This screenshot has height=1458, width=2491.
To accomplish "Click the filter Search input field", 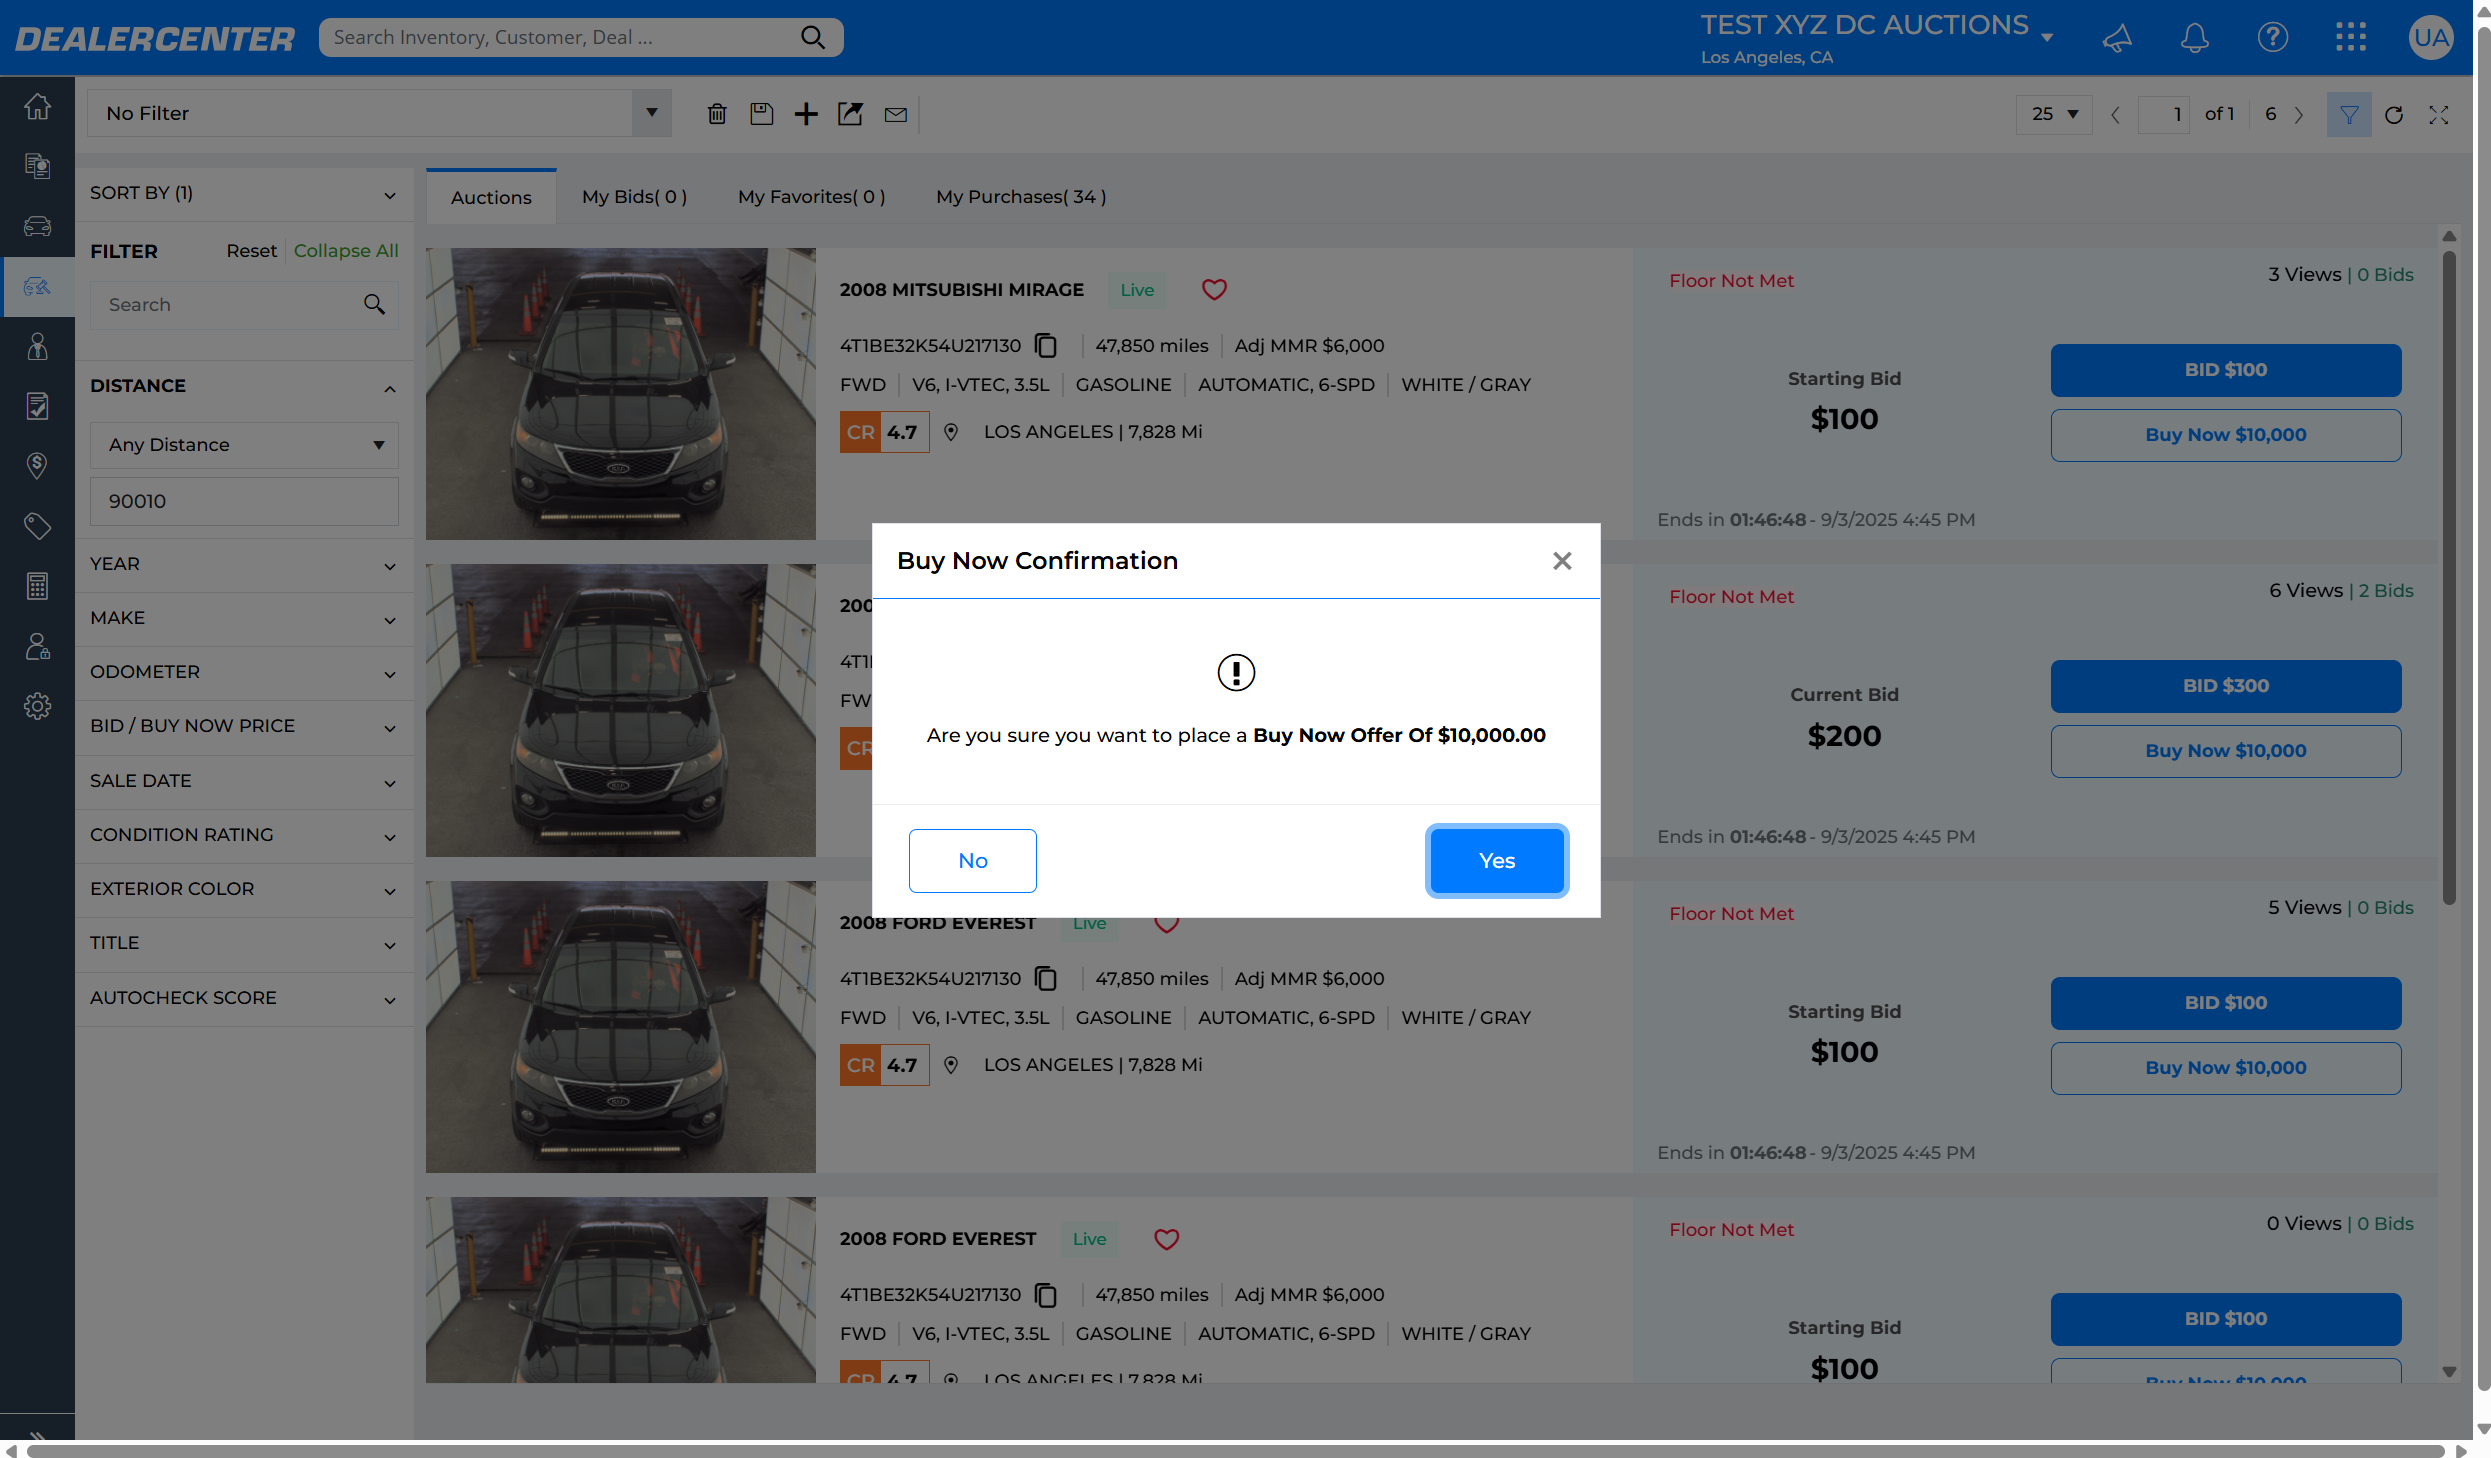I will click(244, 305).
